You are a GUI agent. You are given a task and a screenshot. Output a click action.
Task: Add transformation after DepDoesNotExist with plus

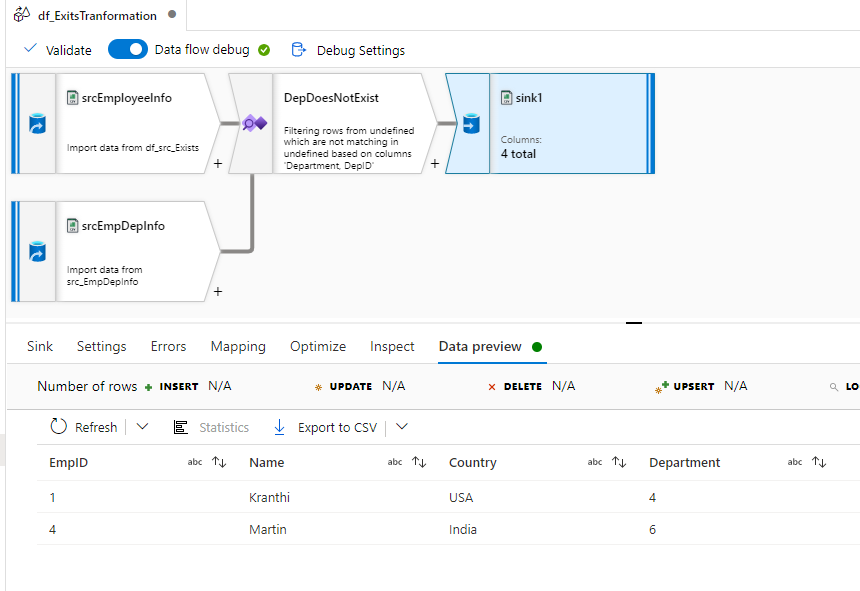[435, 163]
